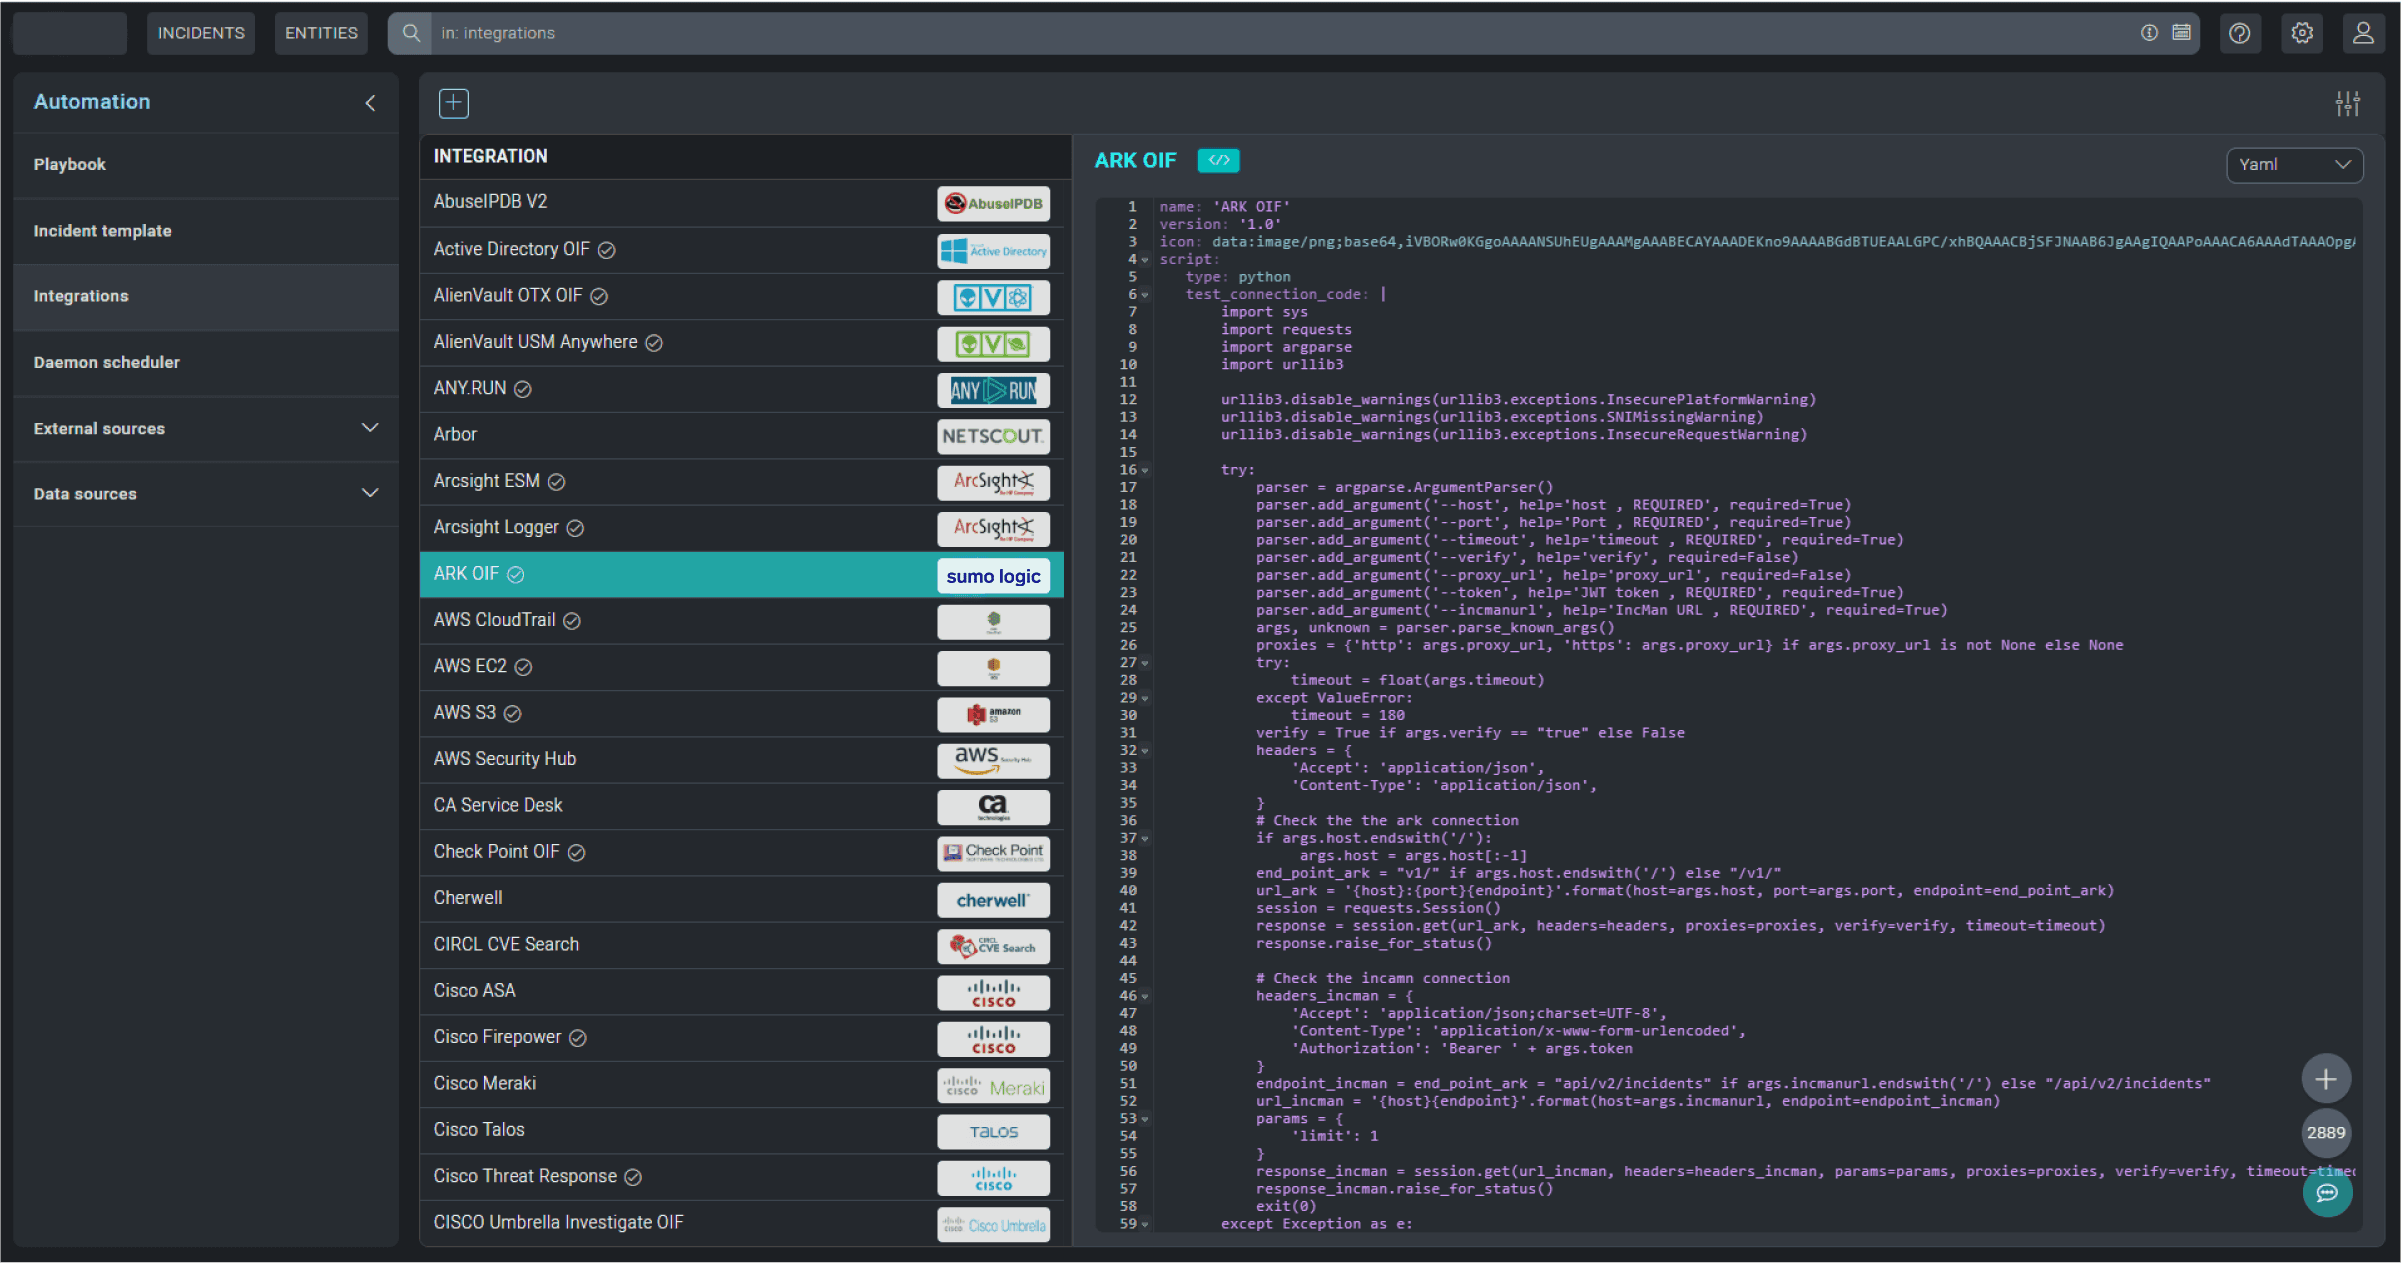
Task: Click the calendar icon in search bar
Action: [x=2182, y=33]
